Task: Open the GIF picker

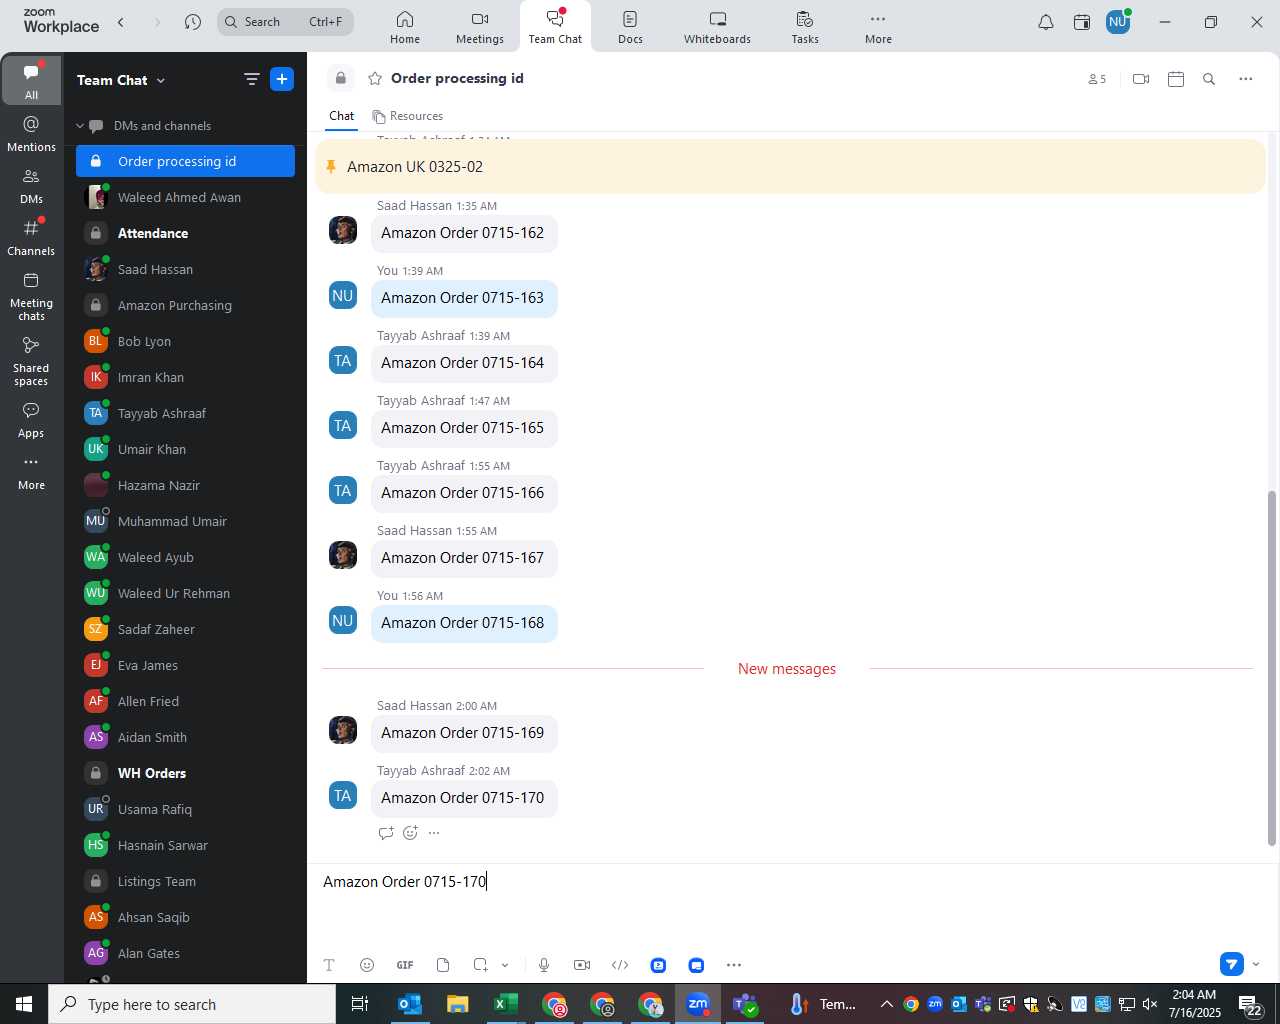Action: click(x=405, y=965)
